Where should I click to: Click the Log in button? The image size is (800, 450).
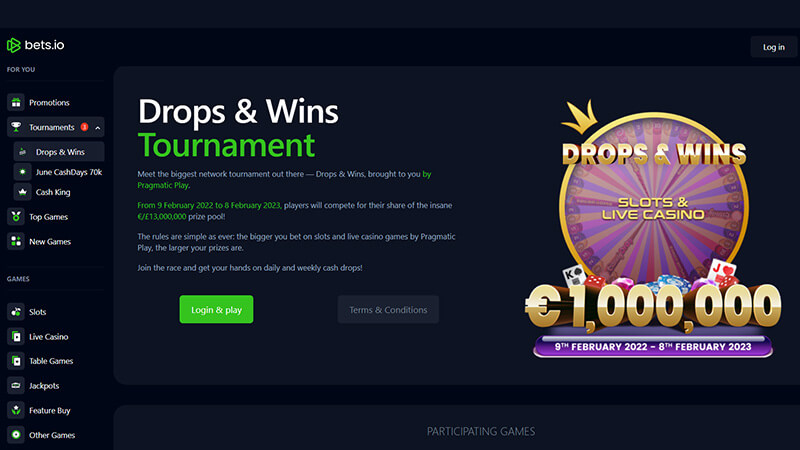tap(773, 47)
